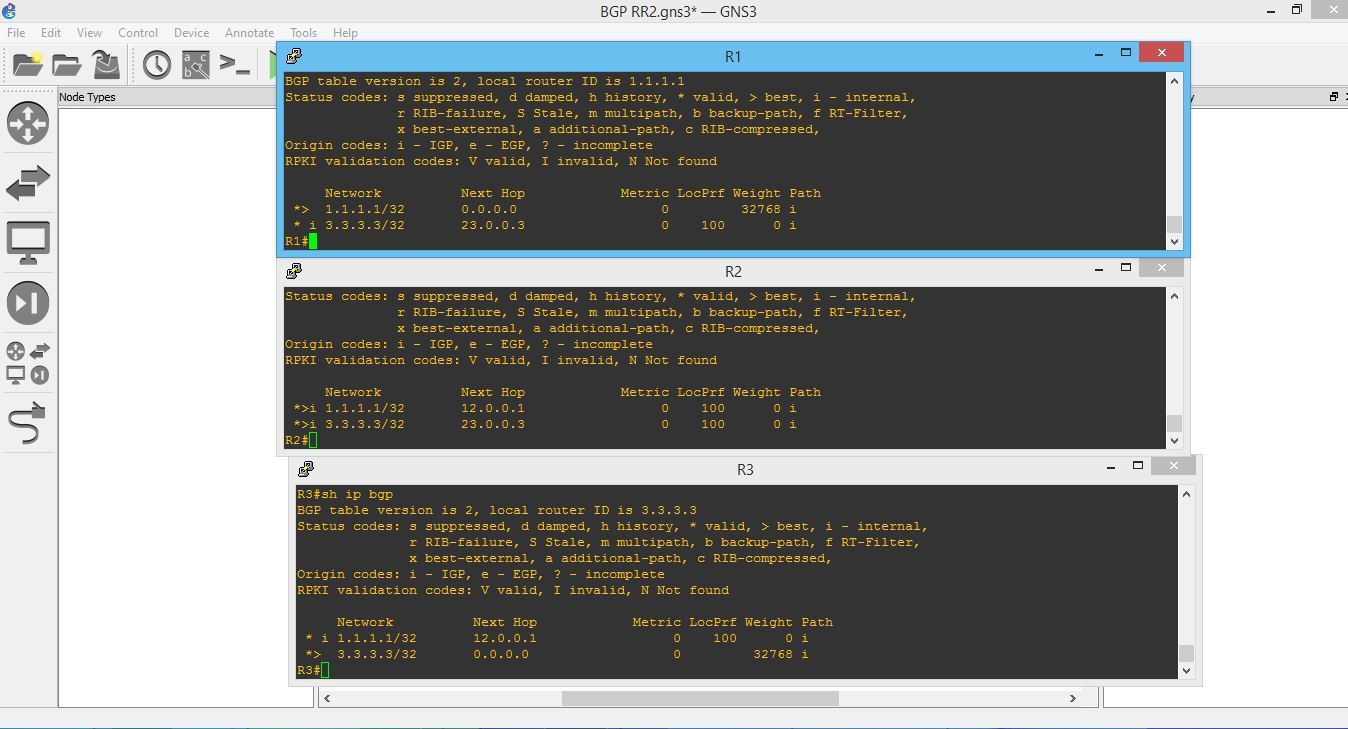Click 'R3#sh ip bgp' command line
This screenshot has height=729, width=1348.
(x=345, y=494)
